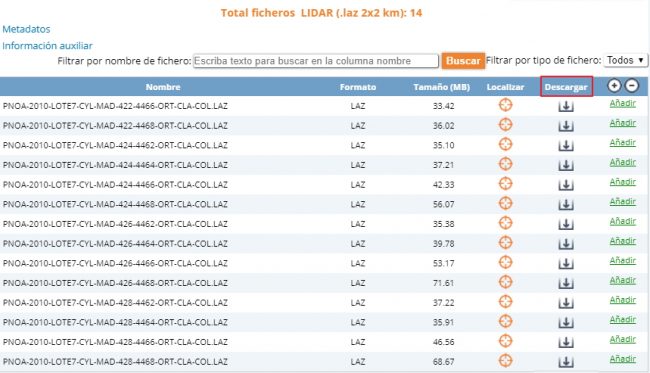Click the plus icon to add all files
This screenshot has height=373, width=650.
[x=614, y=86]
